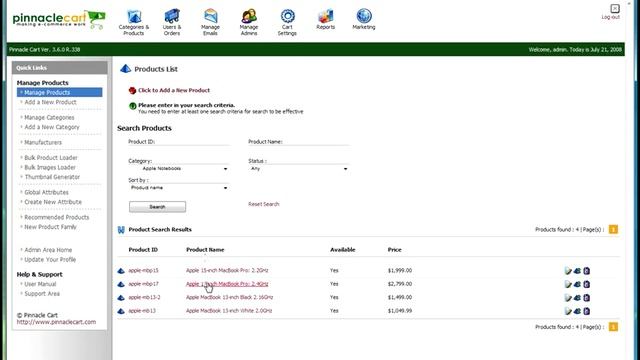This screenshot has width=640, height=360.
Task: Open Global Attributes sidebar link
Action: pos(47,192)
